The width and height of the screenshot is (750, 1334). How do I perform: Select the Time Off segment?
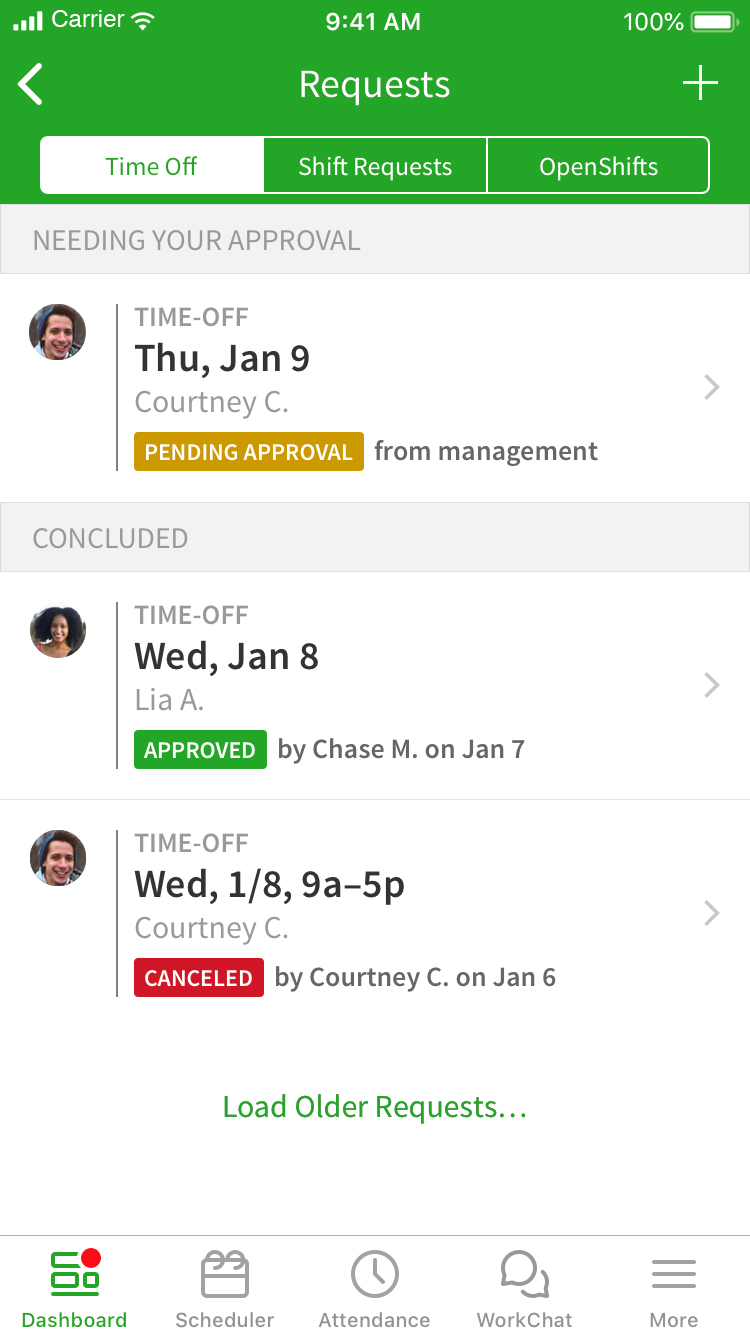(x=152, y=166)
